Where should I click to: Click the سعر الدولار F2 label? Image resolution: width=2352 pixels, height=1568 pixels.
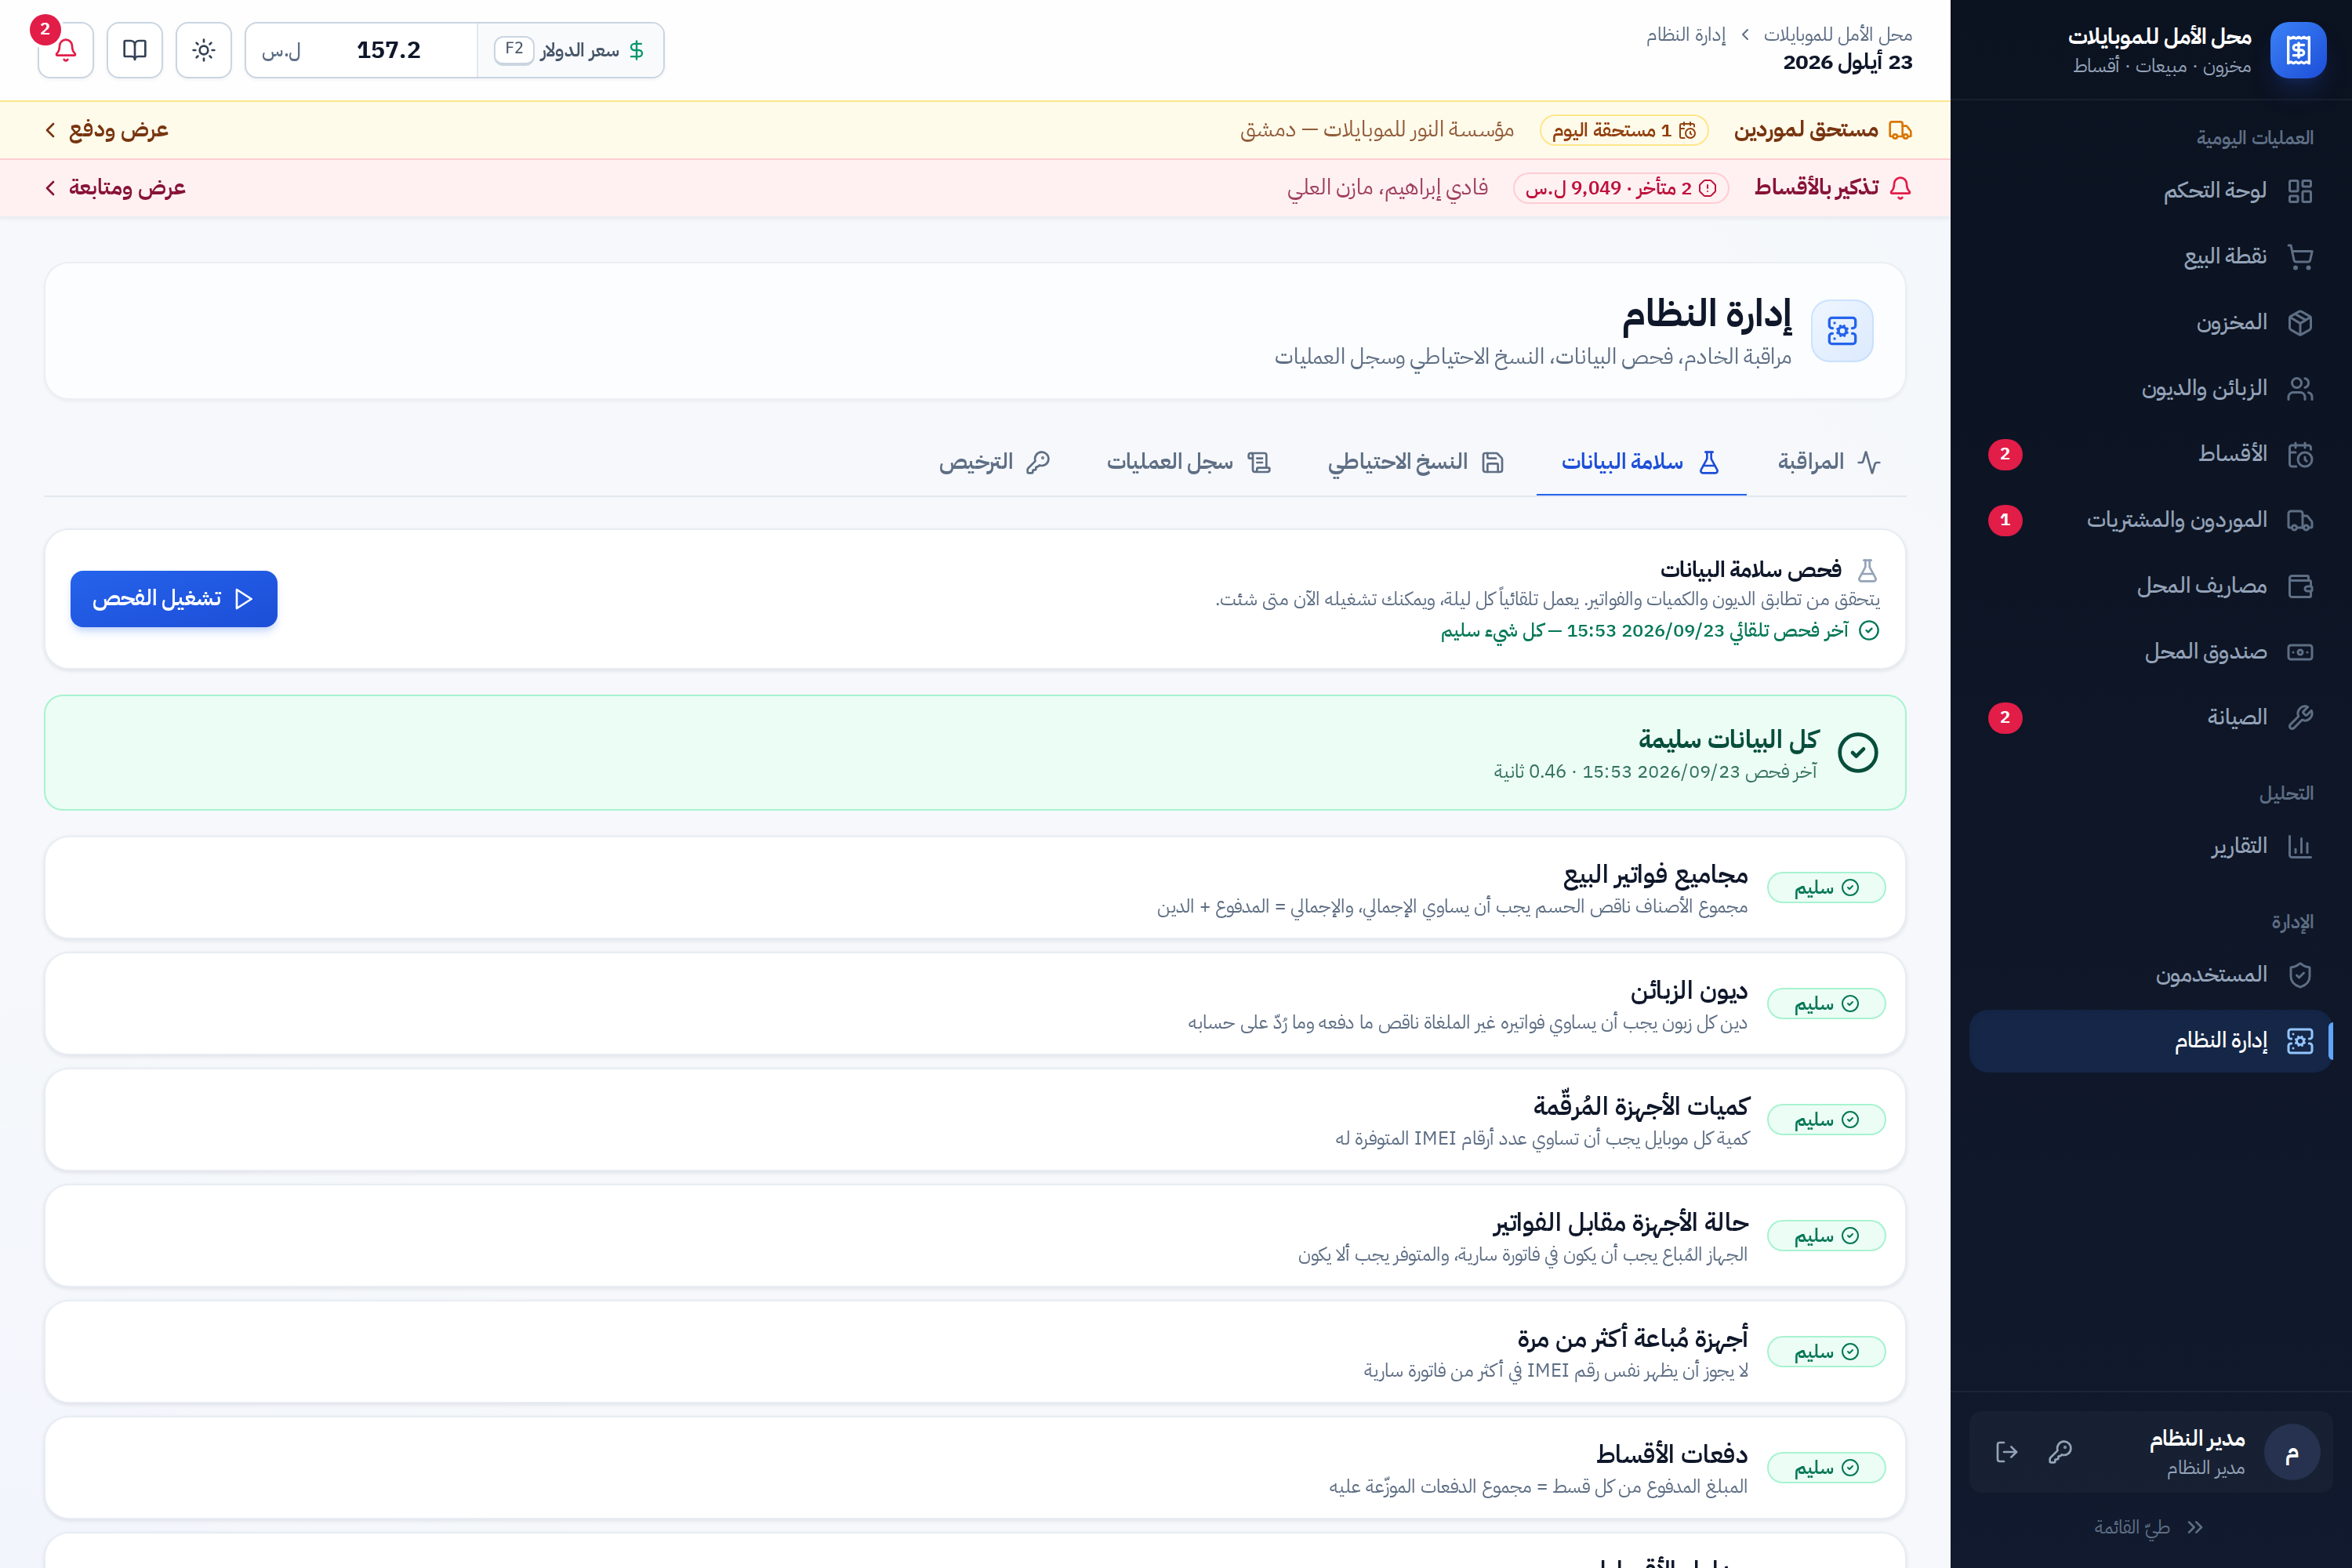point(571,50)
